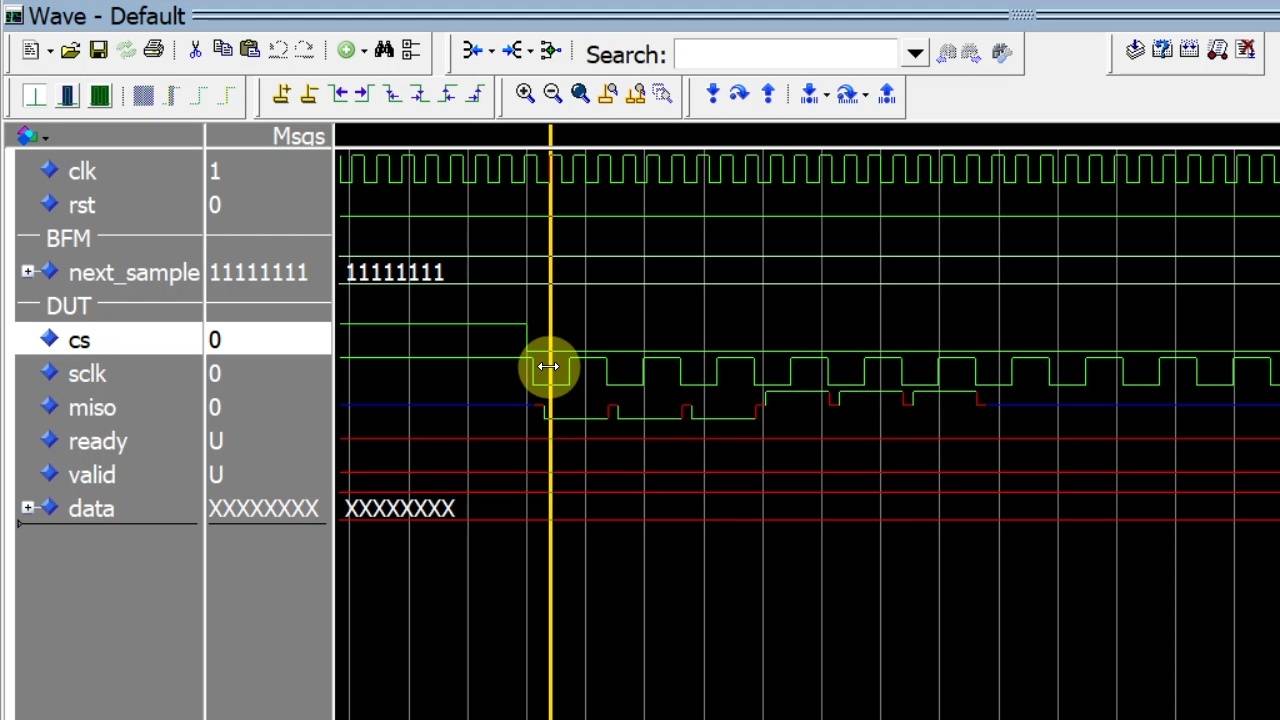
Task: Click the Save floppy disk icon
Action: (98, 50)
